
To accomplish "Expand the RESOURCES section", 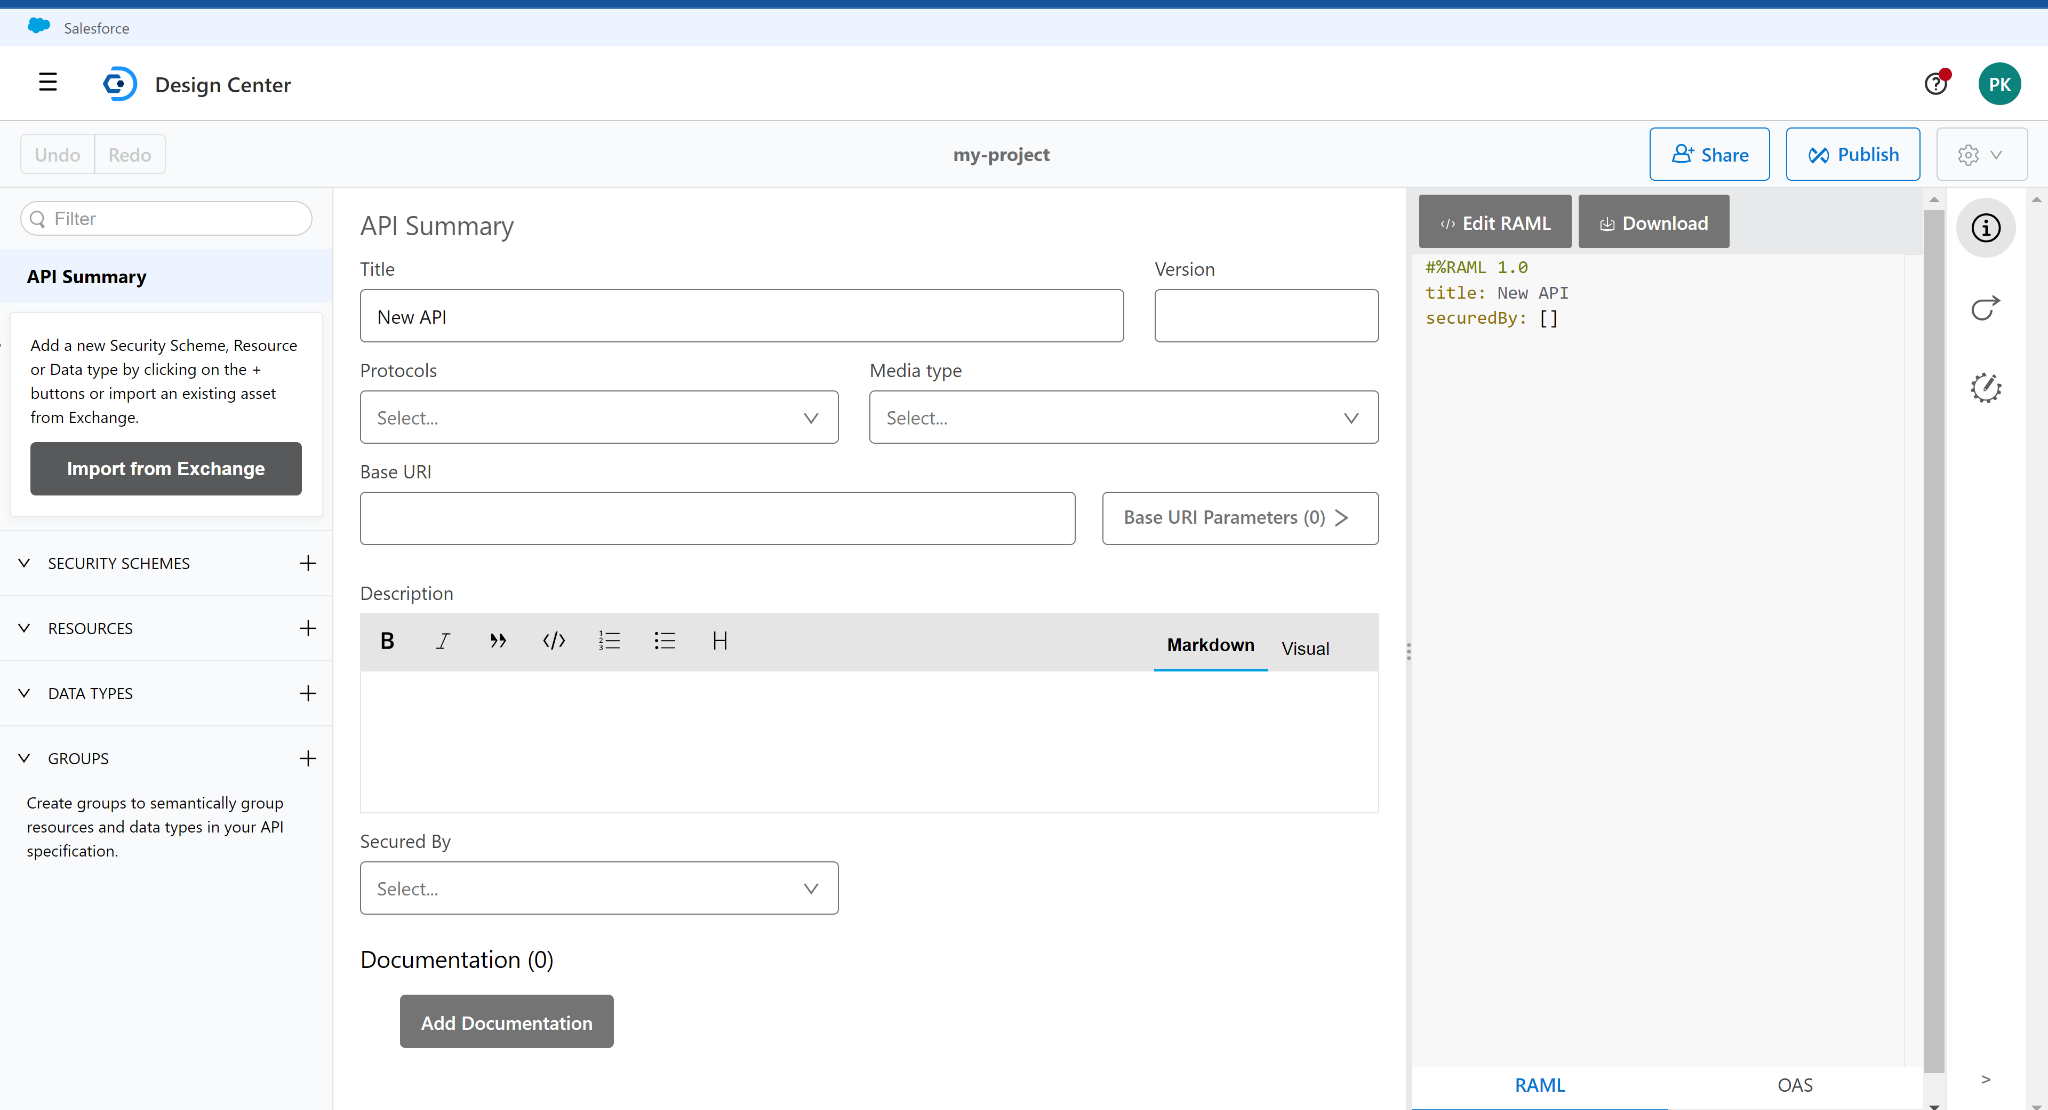I will (23, 627).
